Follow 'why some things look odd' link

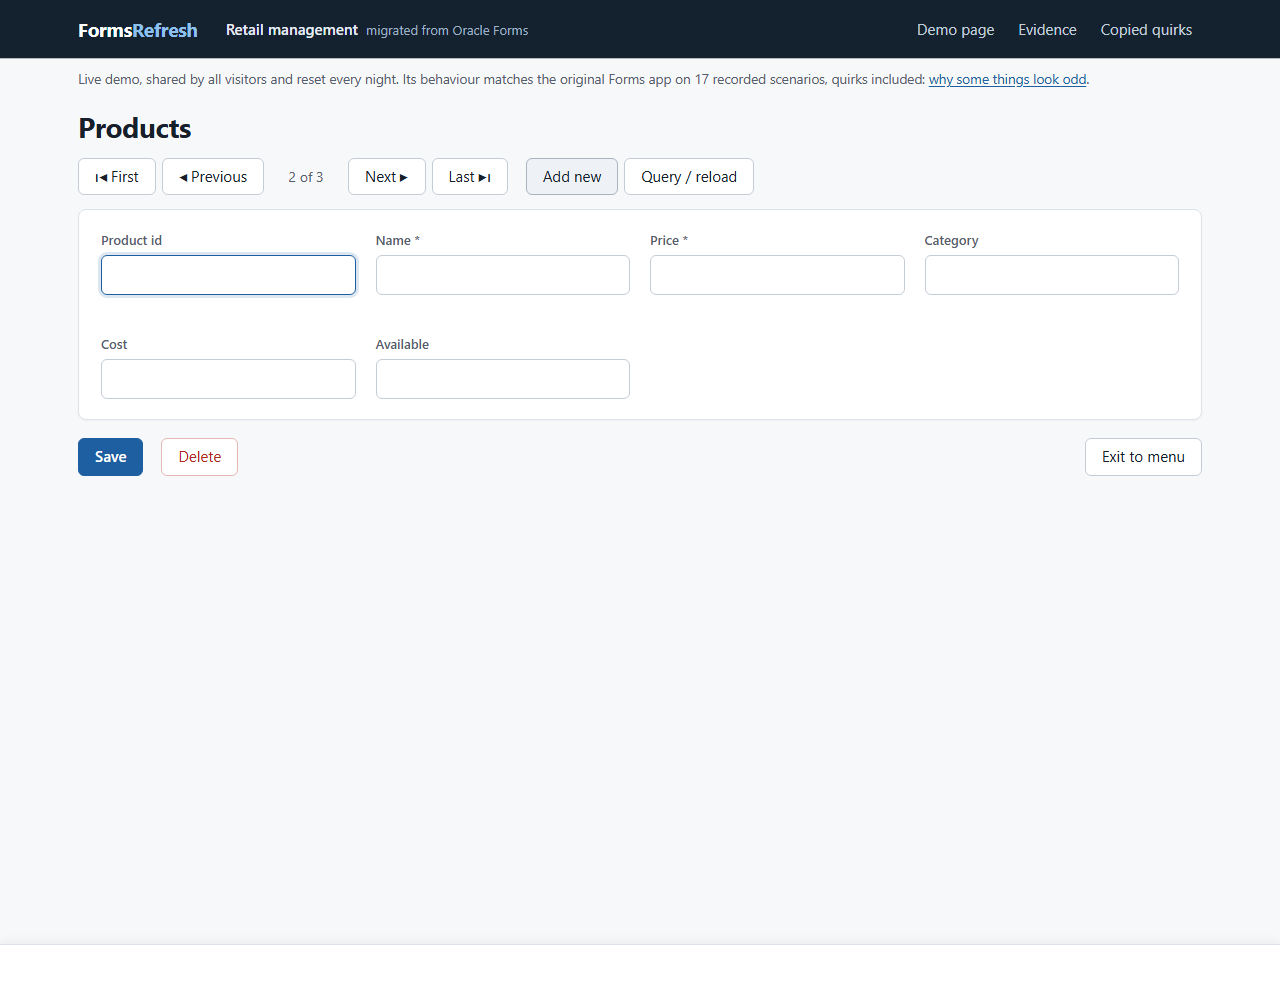[x=1007, y=79]
